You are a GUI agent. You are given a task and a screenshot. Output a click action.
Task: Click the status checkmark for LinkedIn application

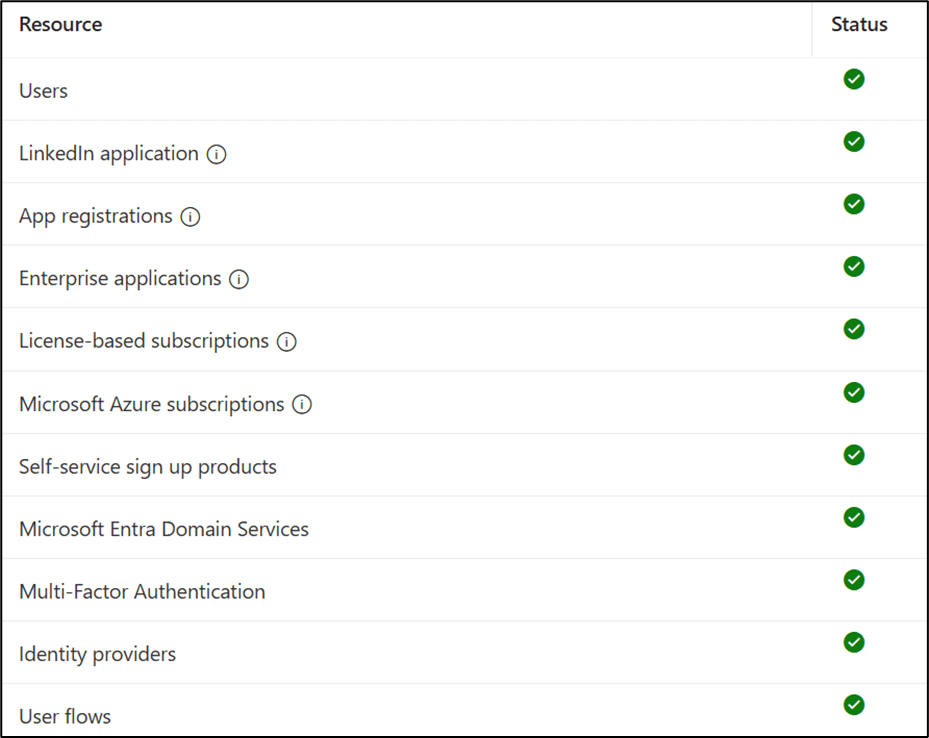pos(853,142)
